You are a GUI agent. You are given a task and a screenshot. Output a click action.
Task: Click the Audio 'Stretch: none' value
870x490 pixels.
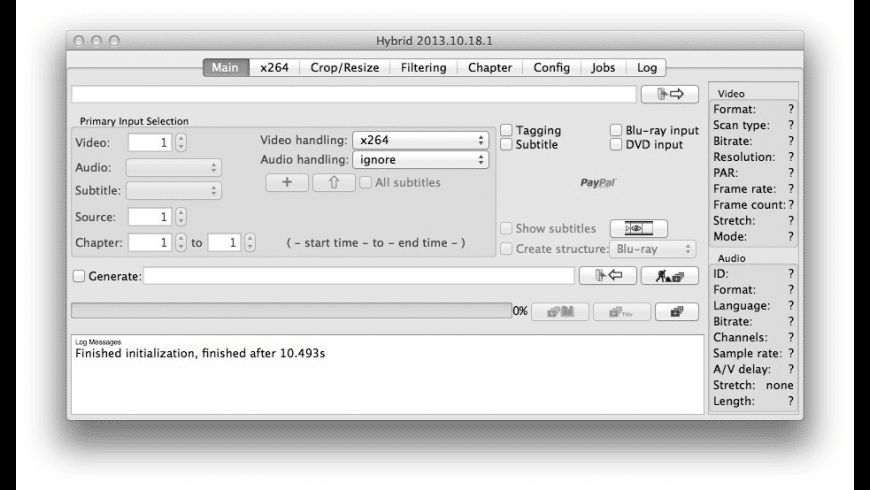tap(779, 385)
